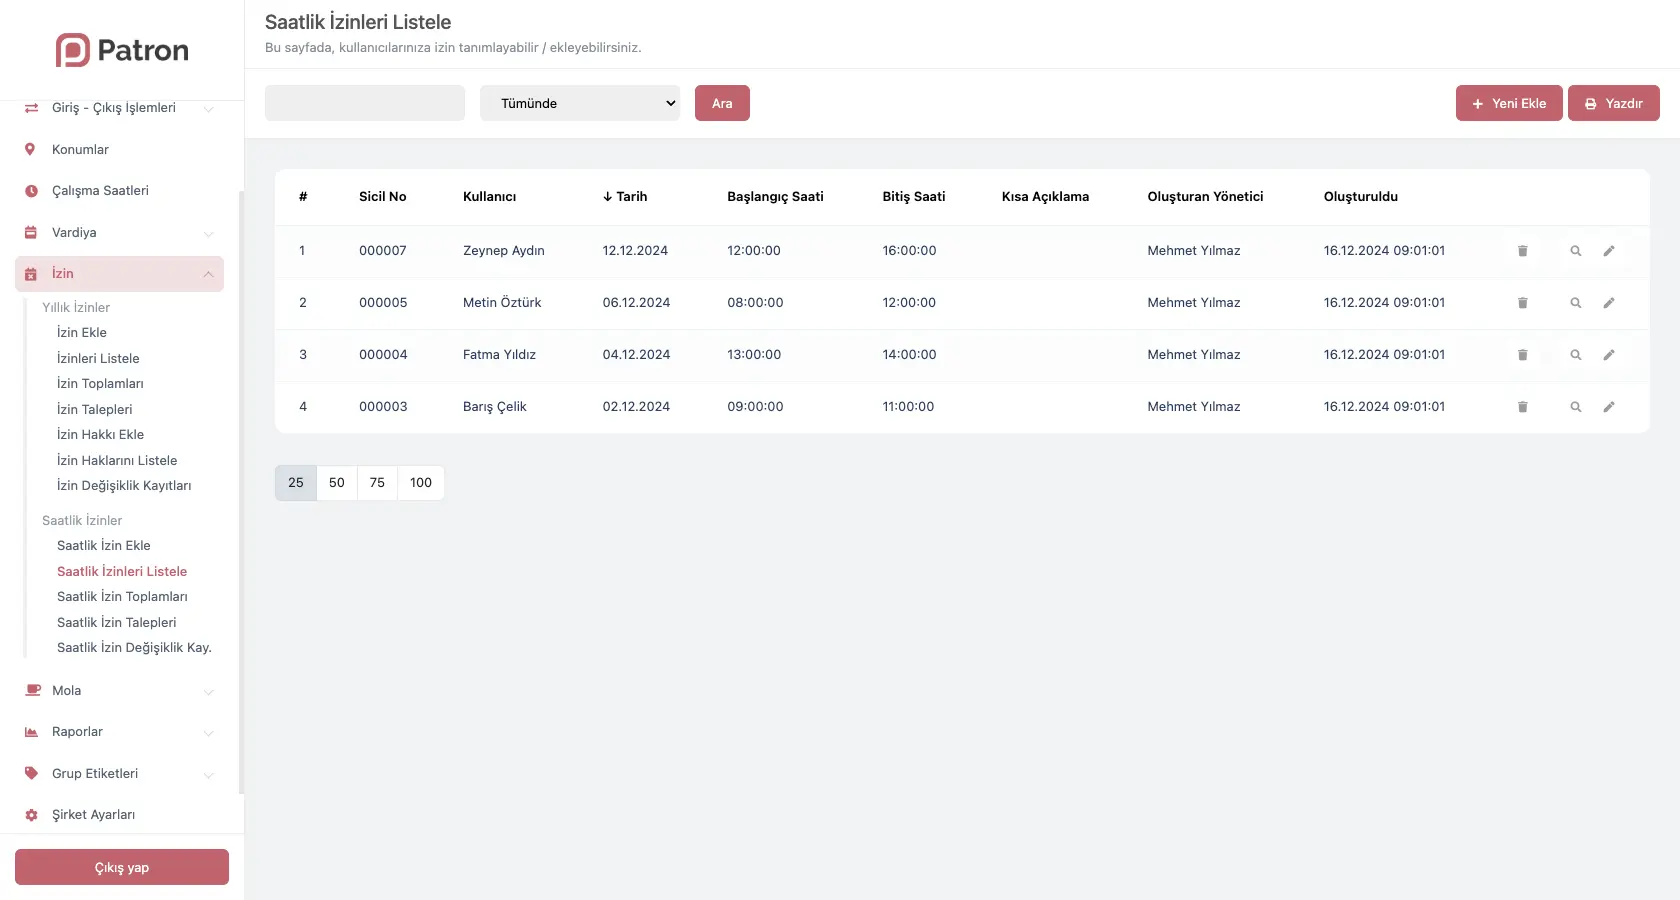Click the Yazdır print button
The width and height of the screenshot is (1680, 900).
click(x=1613, y=103)
